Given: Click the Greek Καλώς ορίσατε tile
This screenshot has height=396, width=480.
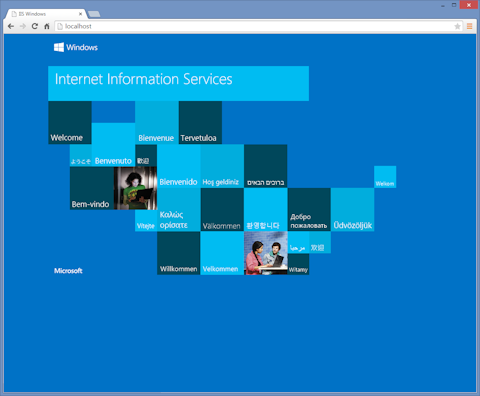Looking at the screenshot, I should (x=179, y=210).
